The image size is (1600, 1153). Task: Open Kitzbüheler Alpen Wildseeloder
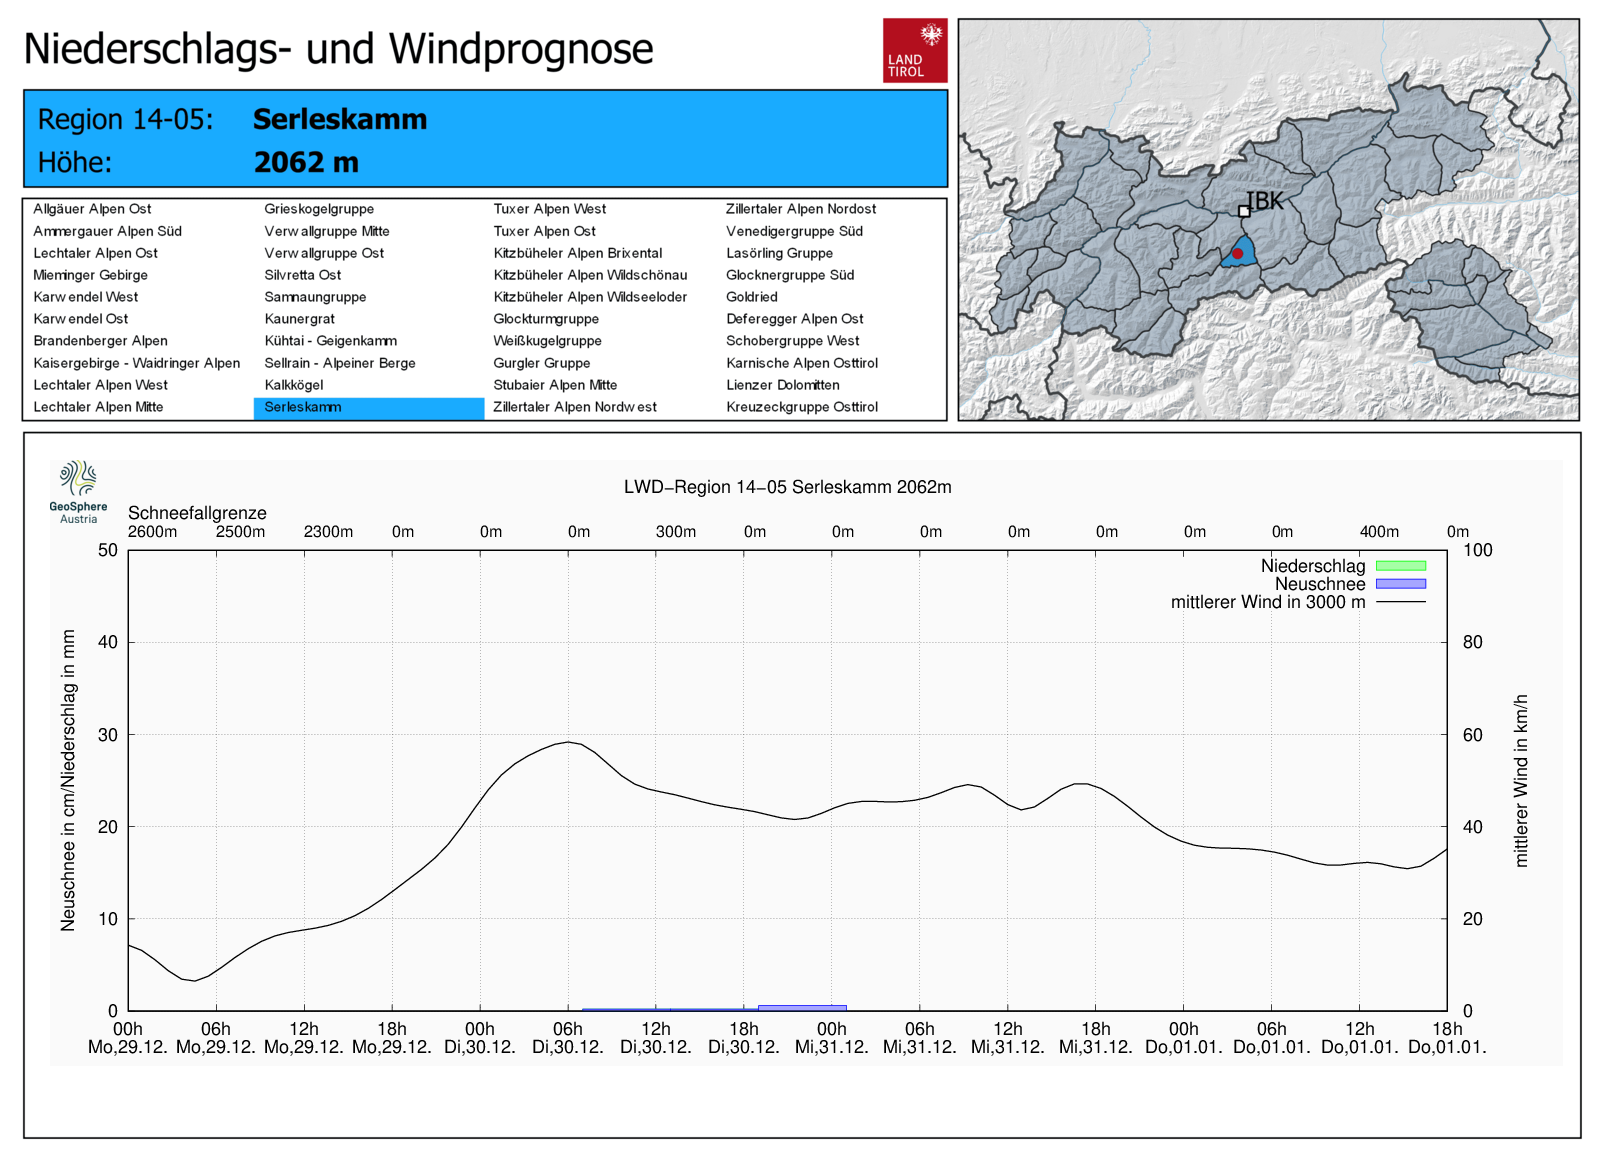(x=590, y=297)
